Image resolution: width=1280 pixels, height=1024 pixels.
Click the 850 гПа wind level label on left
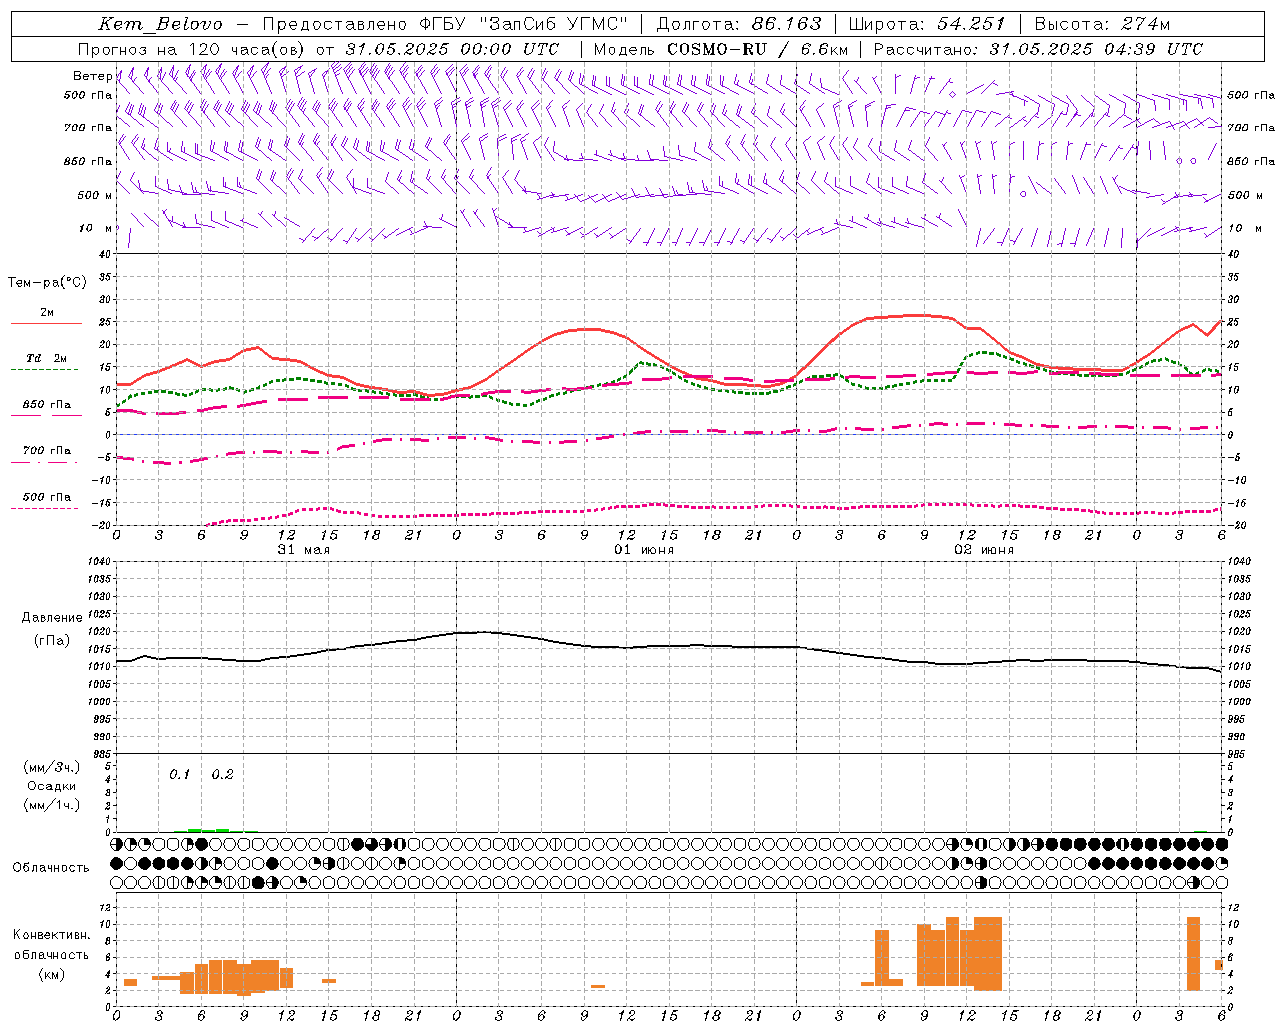pyautogui.click(x=88, y=161)
